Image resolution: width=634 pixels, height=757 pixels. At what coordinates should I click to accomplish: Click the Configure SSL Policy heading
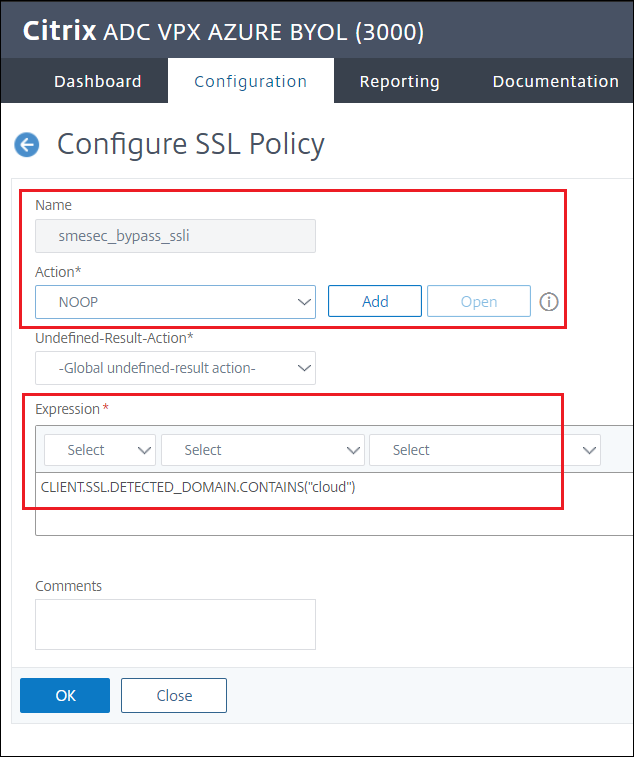[190, 144]
